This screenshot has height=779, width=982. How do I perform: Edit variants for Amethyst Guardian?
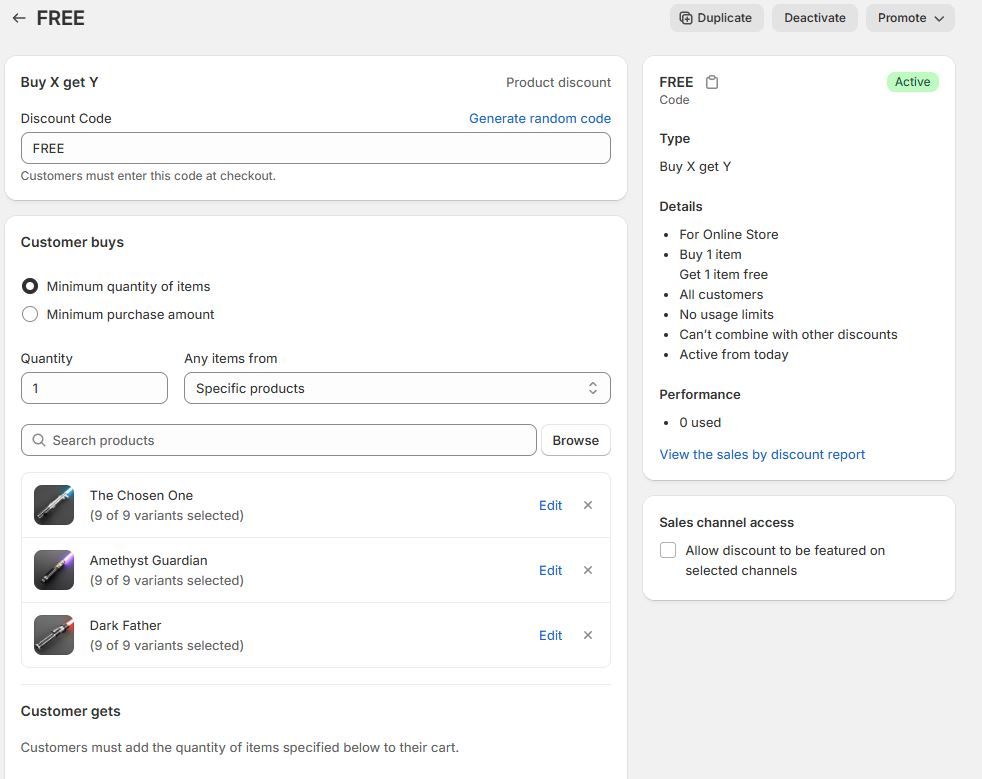550,570
